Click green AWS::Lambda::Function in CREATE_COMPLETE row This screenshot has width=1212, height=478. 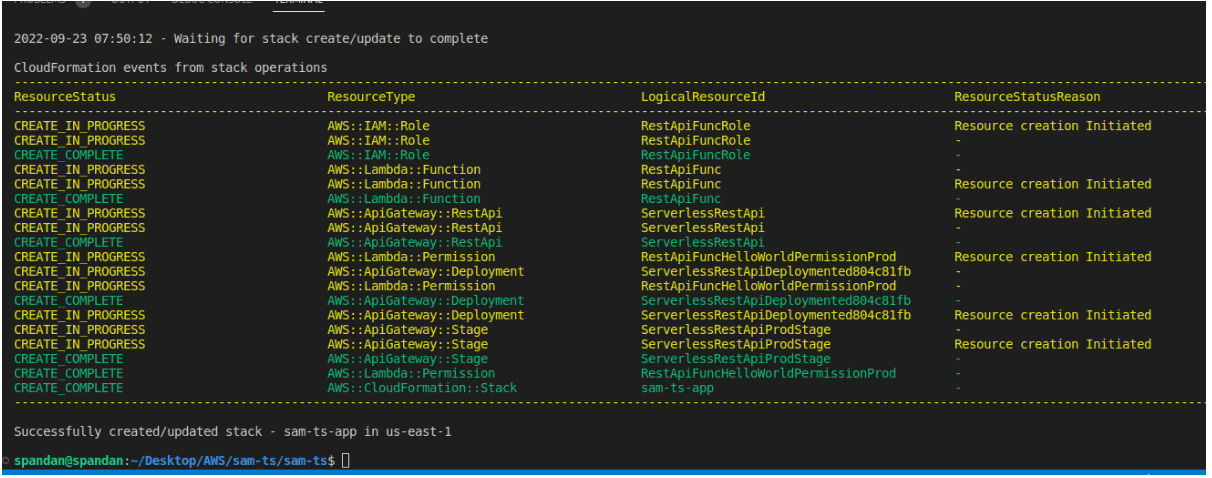[404, 199]
